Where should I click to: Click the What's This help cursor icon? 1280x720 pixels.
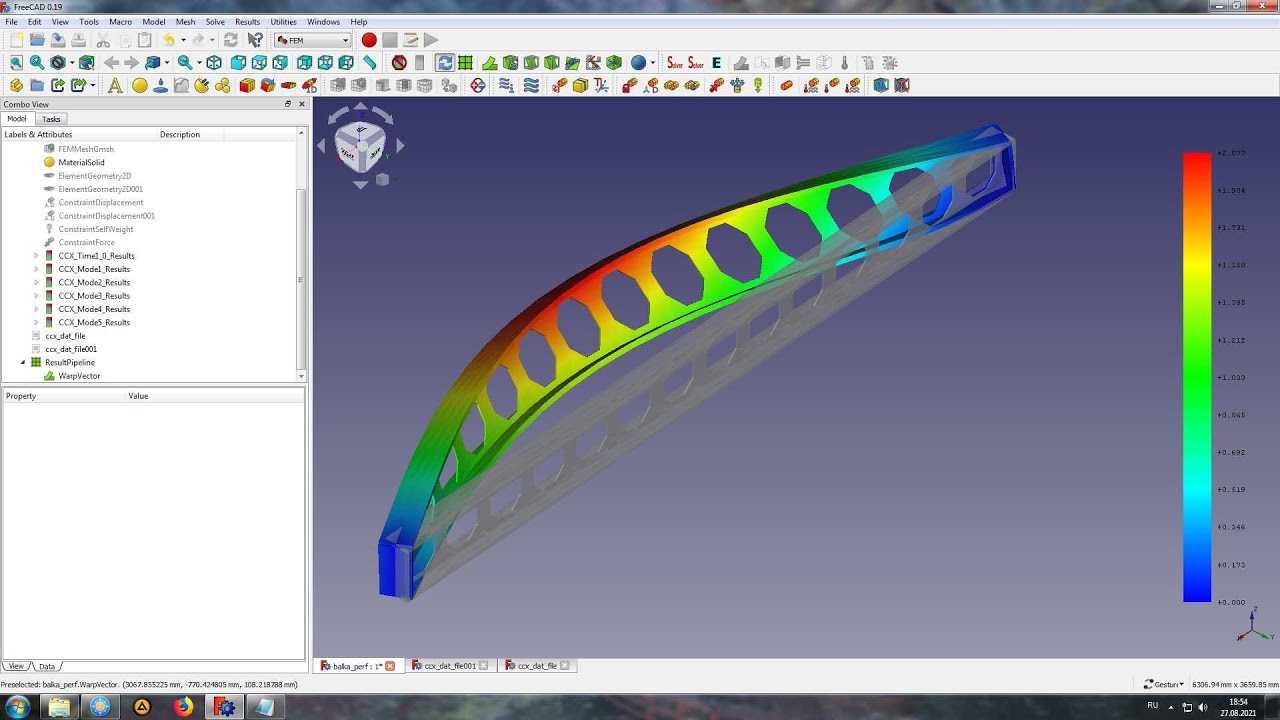pyautogui.click(x=255, y=40)
